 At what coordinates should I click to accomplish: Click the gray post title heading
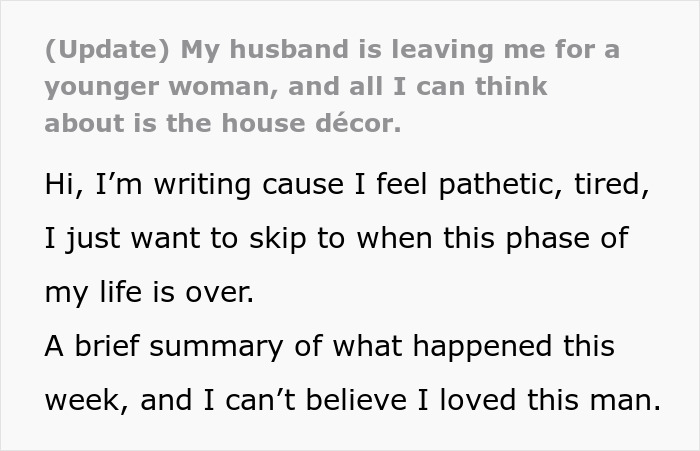pyautogui.click(x=330, y=85)
